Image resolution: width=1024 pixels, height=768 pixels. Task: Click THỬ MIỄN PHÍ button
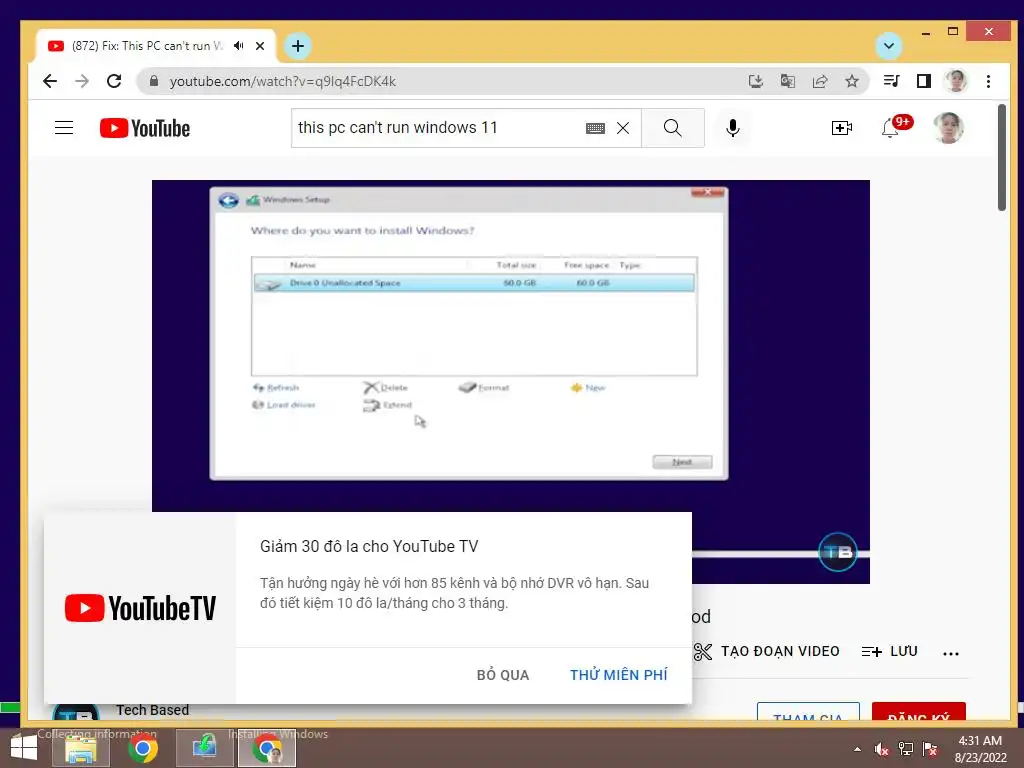coord(618,675)
